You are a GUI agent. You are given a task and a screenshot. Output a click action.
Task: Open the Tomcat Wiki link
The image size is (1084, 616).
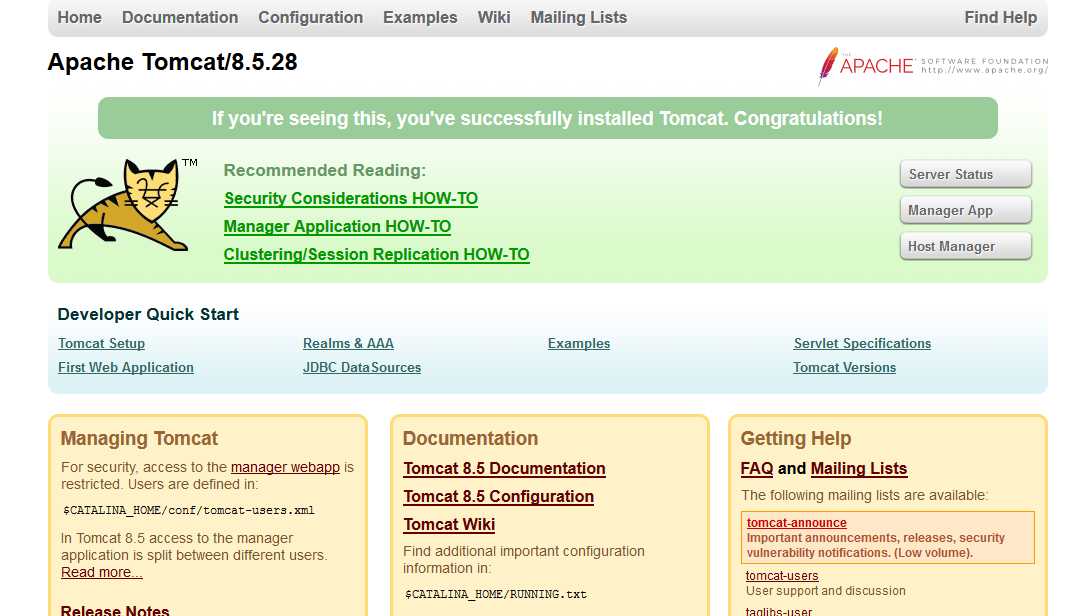coord(449,525)
